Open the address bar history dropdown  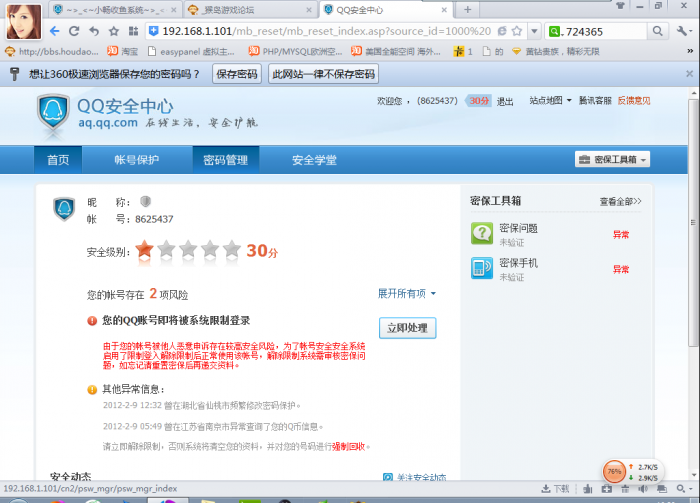point(534,32)
